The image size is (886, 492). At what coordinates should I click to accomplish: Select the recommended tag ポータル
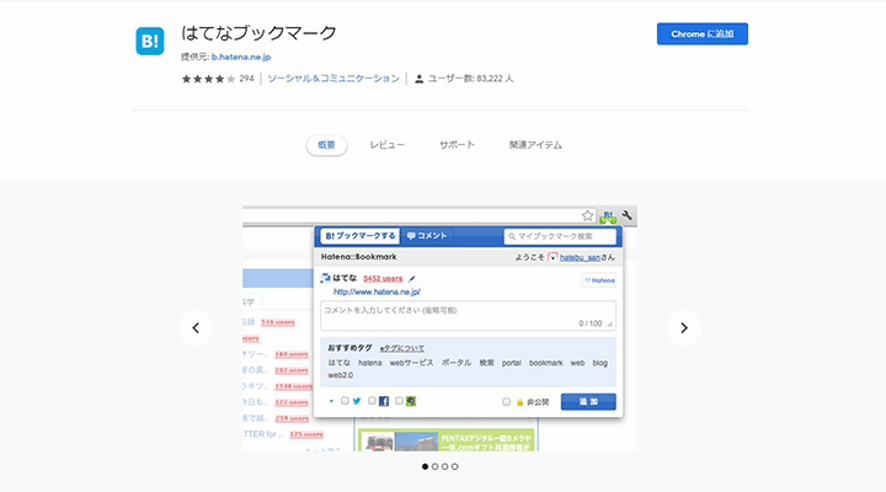coord(456,363)
